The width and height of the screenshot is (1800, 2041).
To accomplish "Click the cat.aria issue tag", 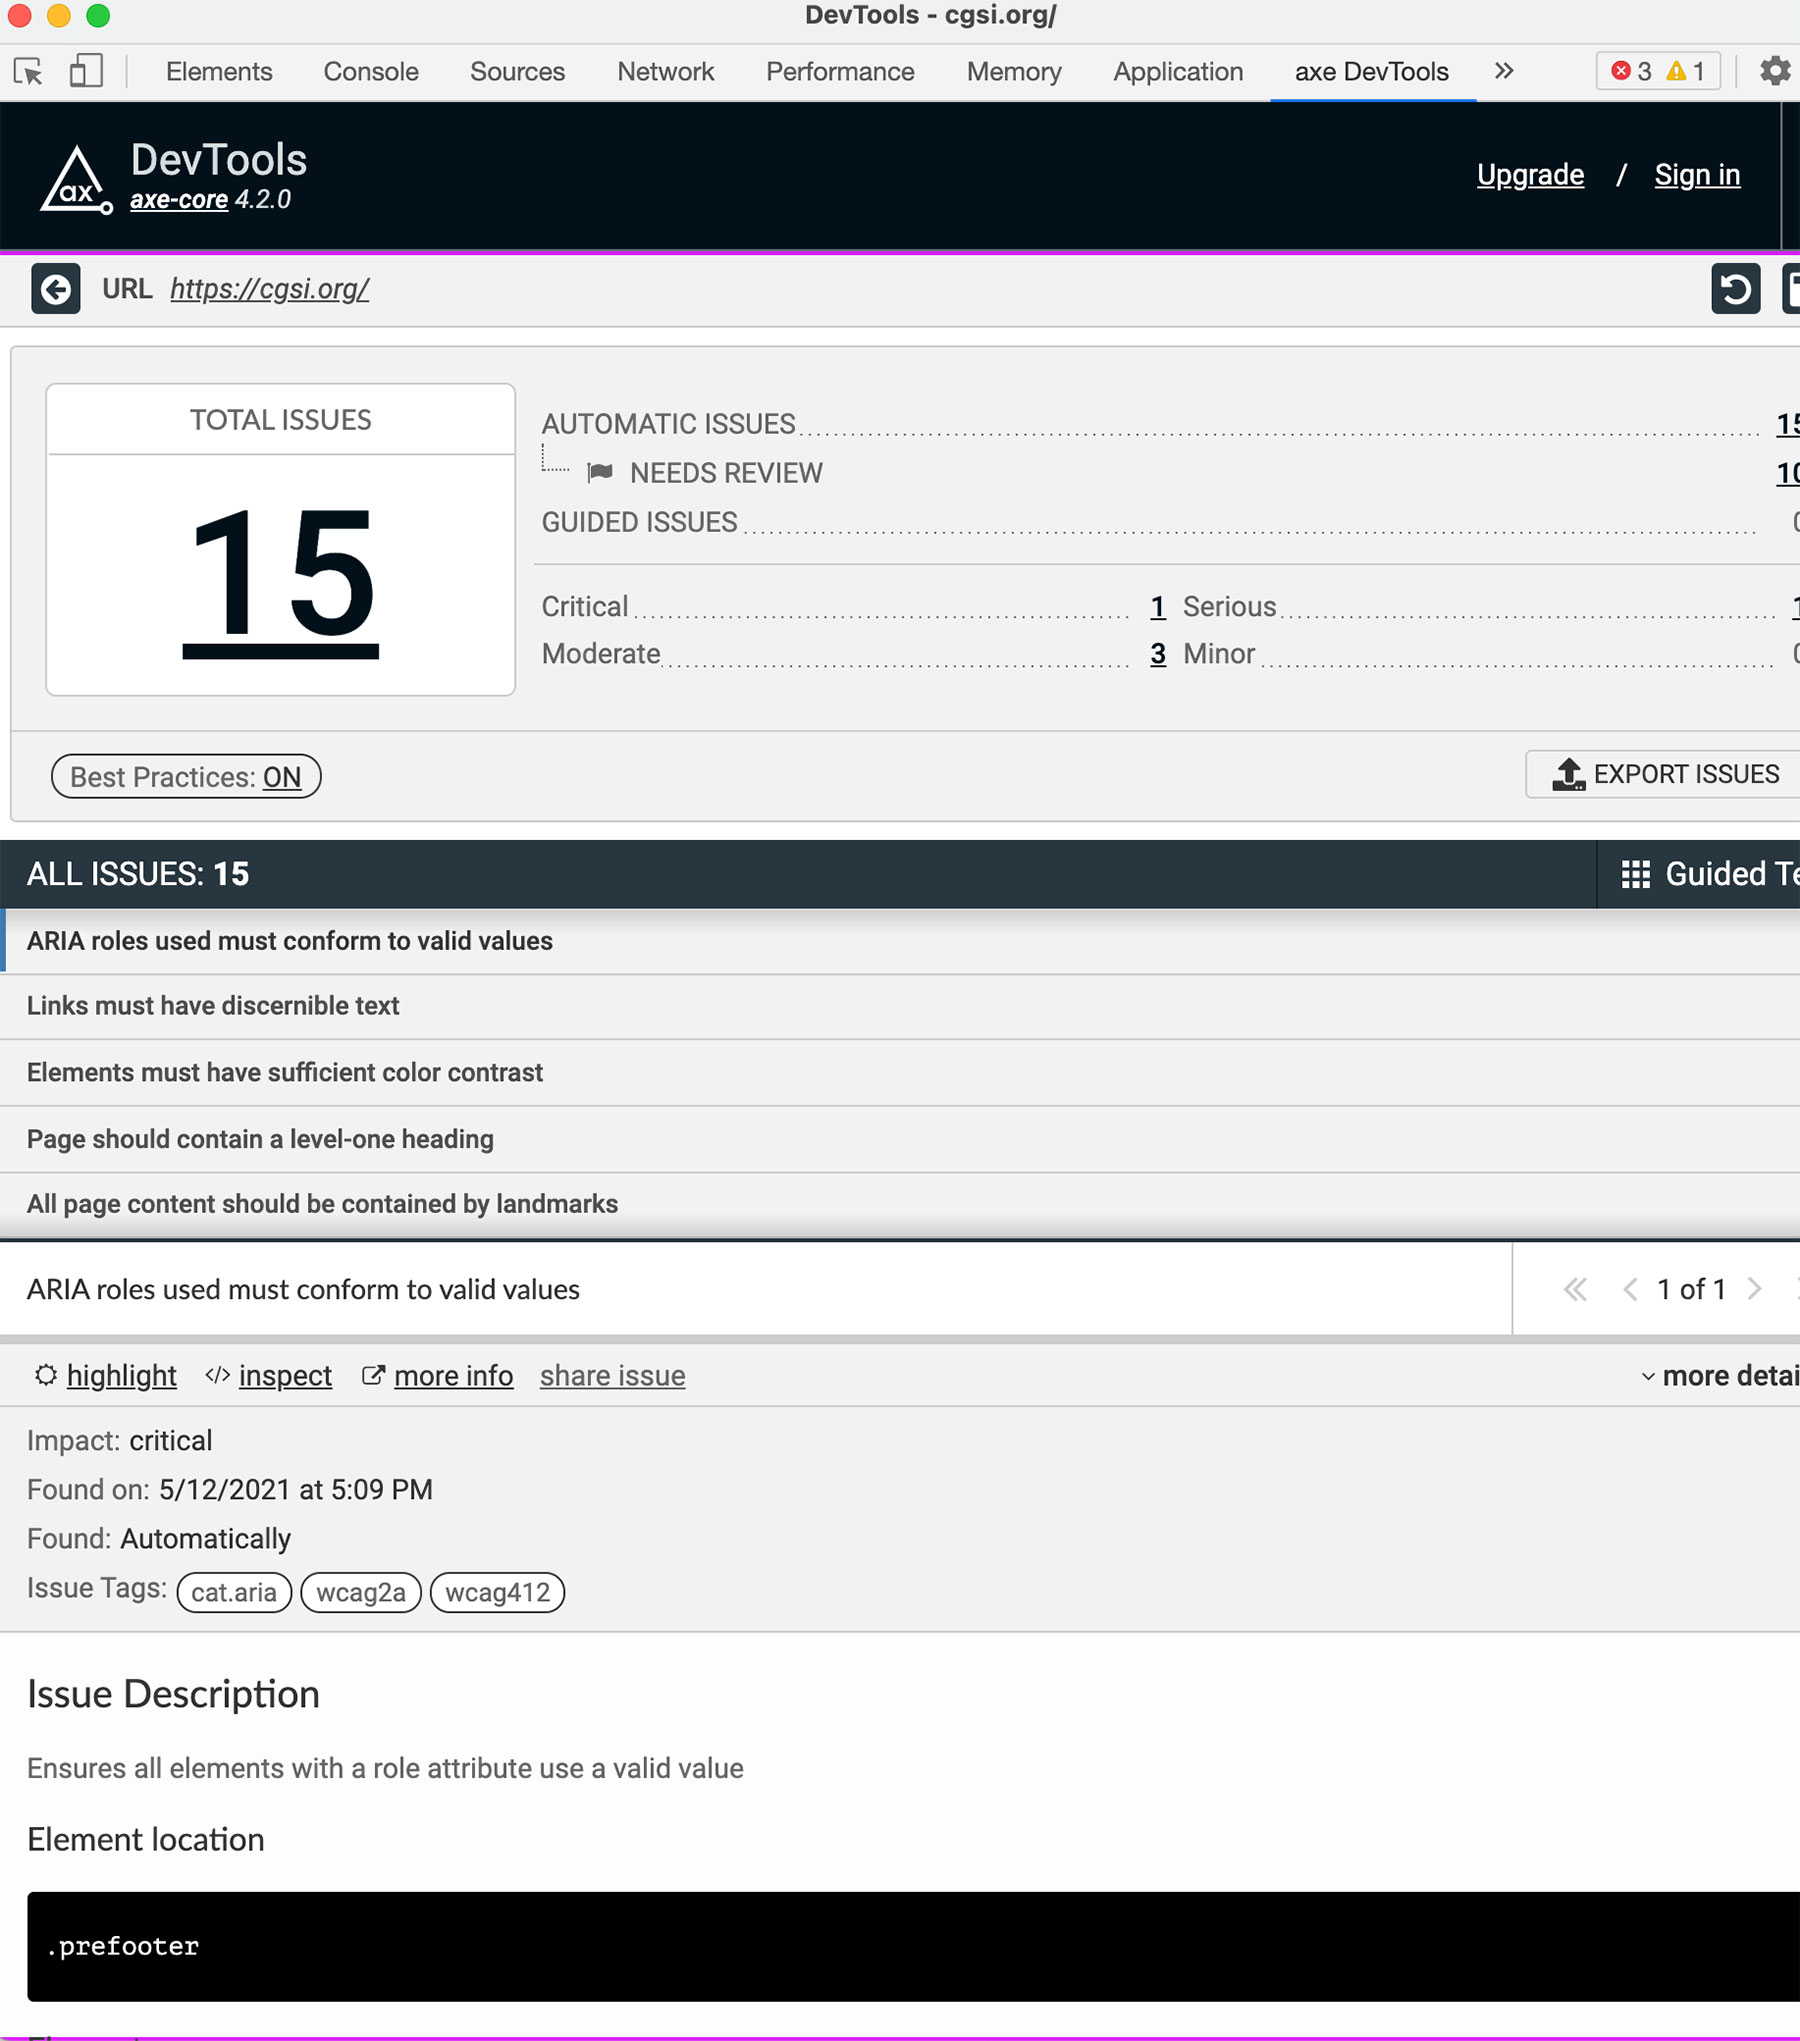I will click(234, 1592).
